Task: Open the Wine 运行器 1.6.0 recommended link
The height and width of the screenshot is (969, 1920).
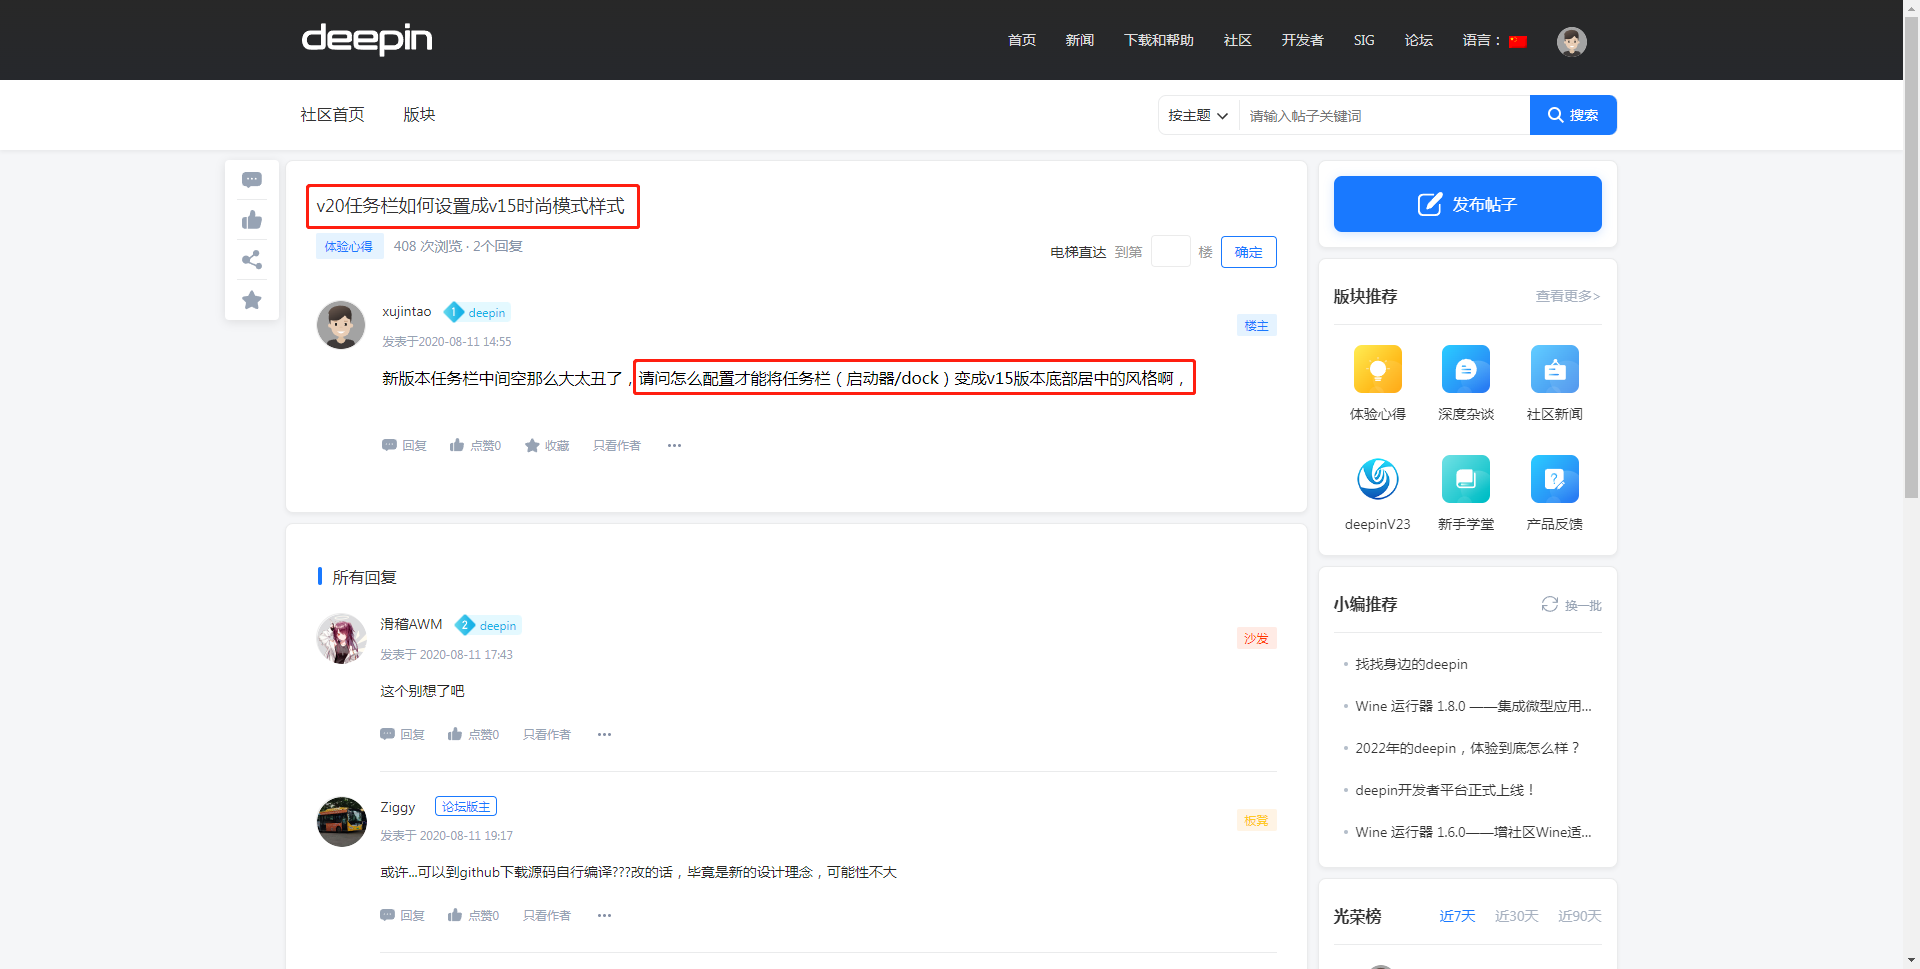Action: pos(1473,832)
